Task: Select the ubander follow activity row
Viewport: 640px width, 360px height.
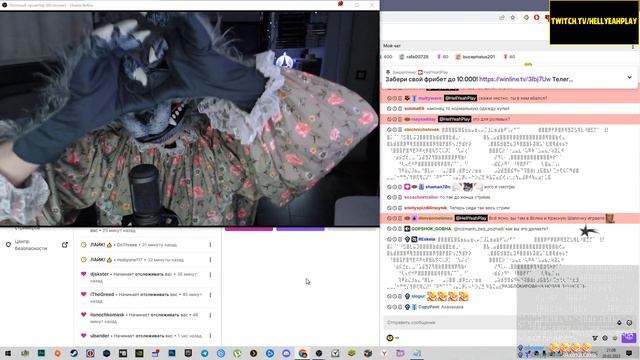Action: click(147, 336)
